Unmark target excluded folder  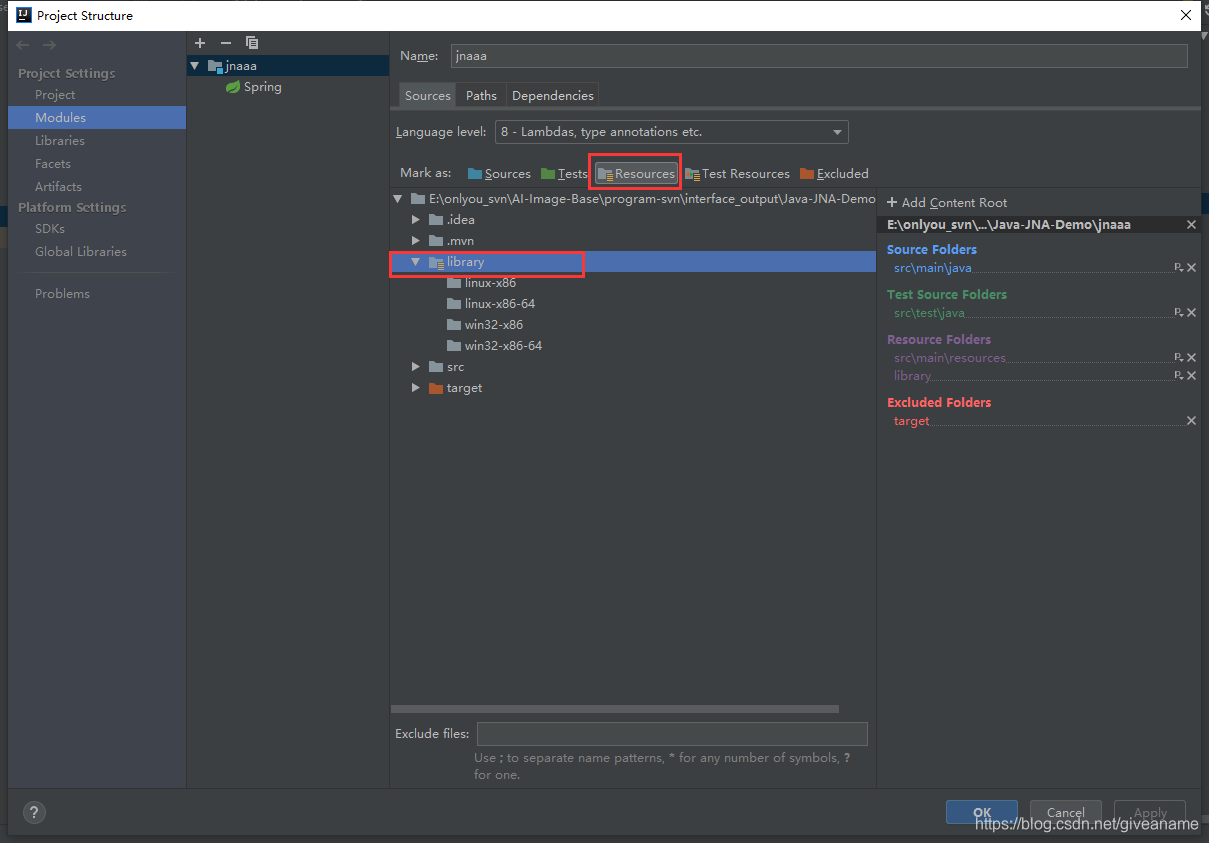1191,421
